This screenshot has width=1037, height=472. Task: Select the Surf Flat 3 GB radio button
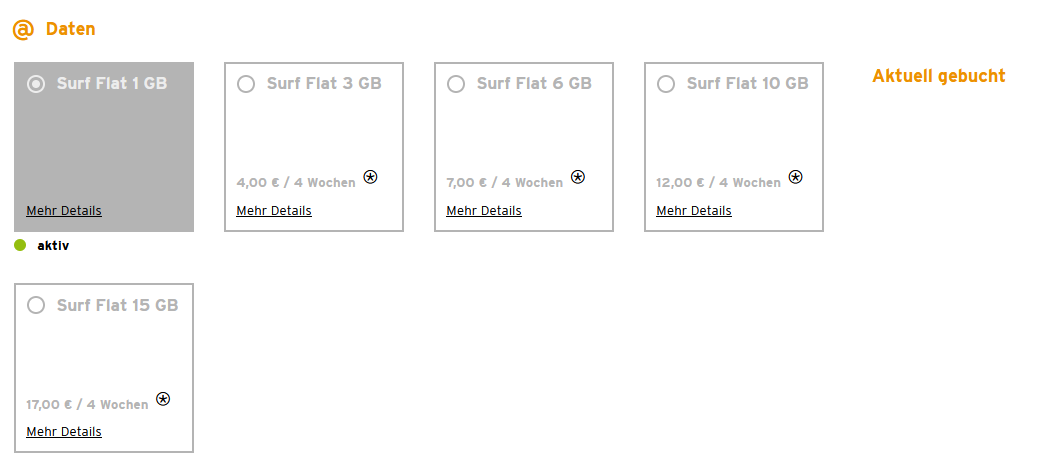point(246,84)
